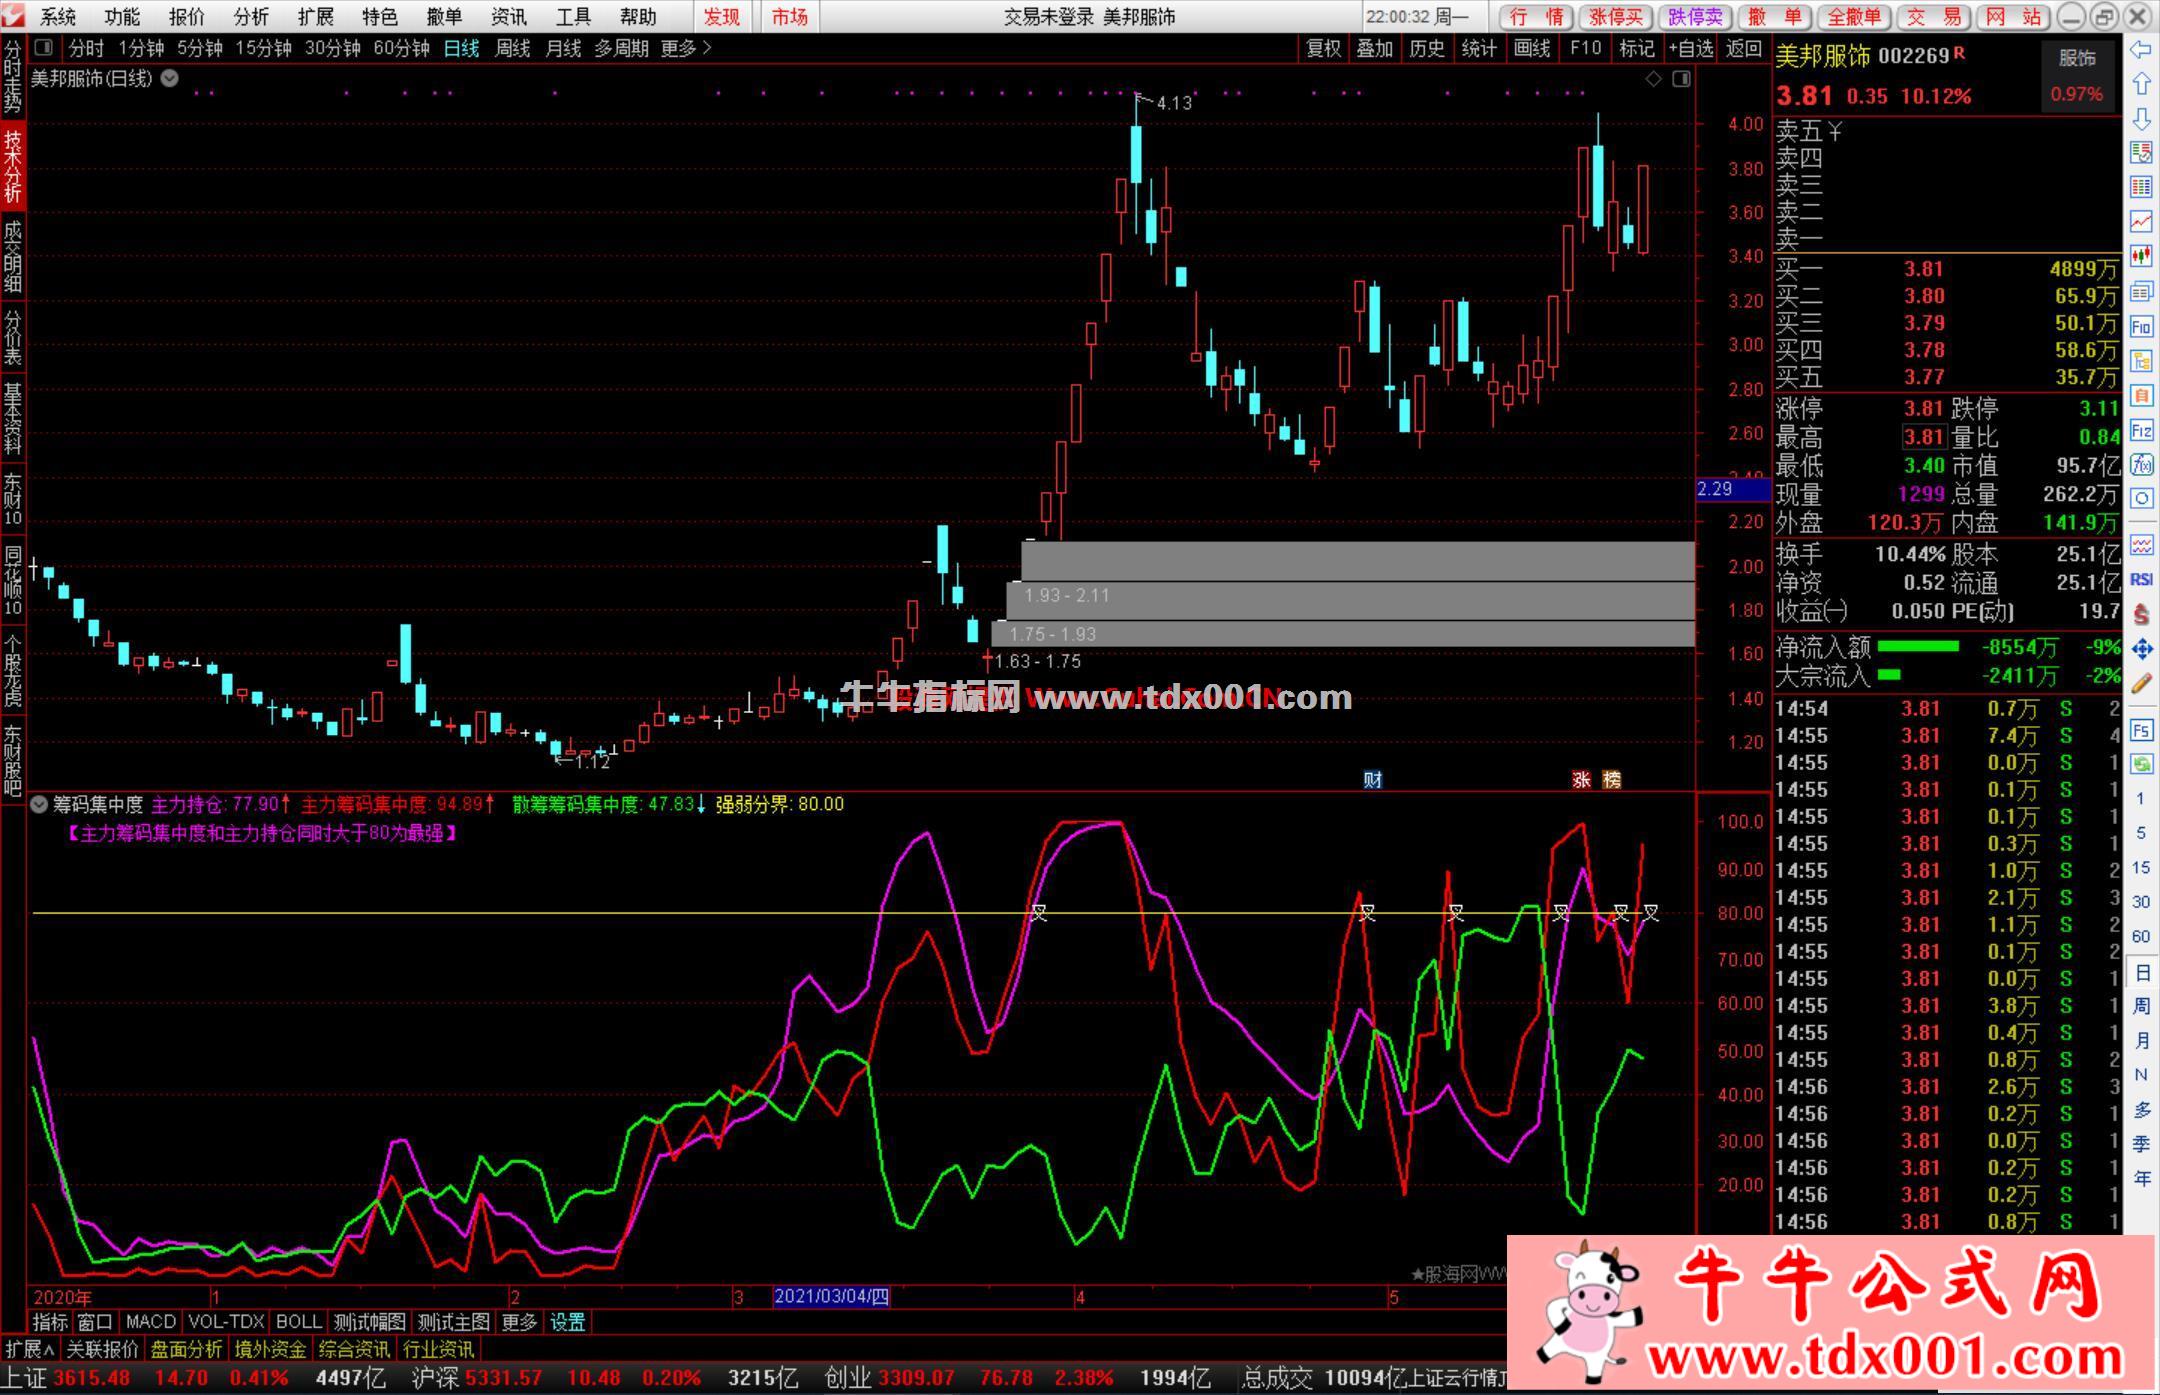
Task: Open the colored grid quote list icon
Action: 2141,187
